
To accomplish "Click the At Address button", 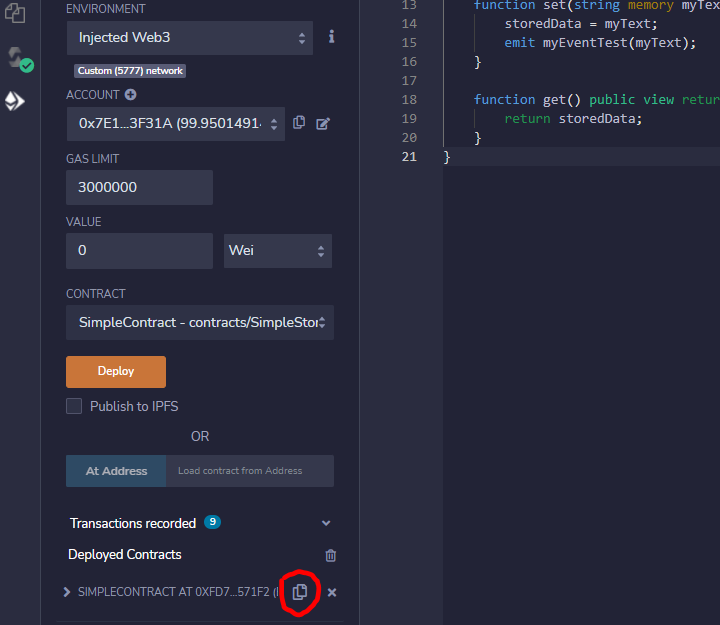I will 116,471.
